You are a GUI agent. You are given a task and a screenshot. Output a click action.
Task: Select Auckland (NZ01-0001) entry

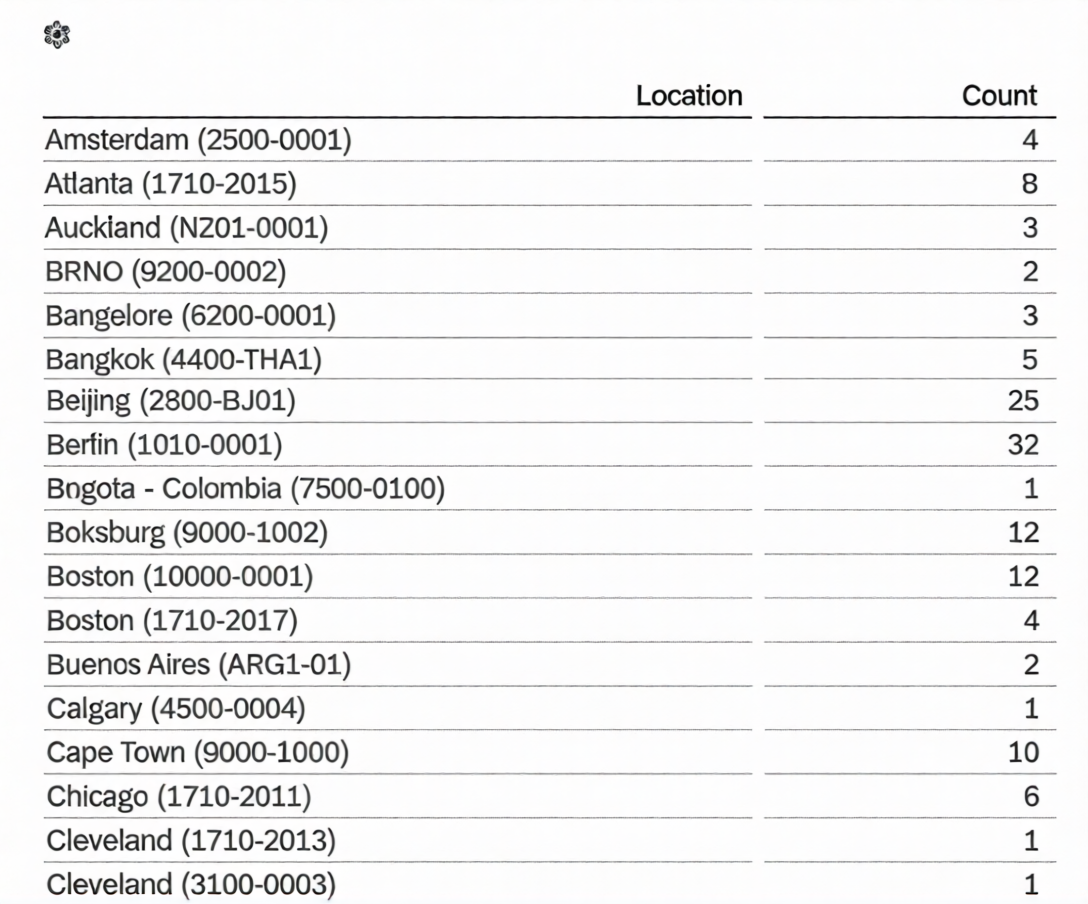[x=186, y=228]
